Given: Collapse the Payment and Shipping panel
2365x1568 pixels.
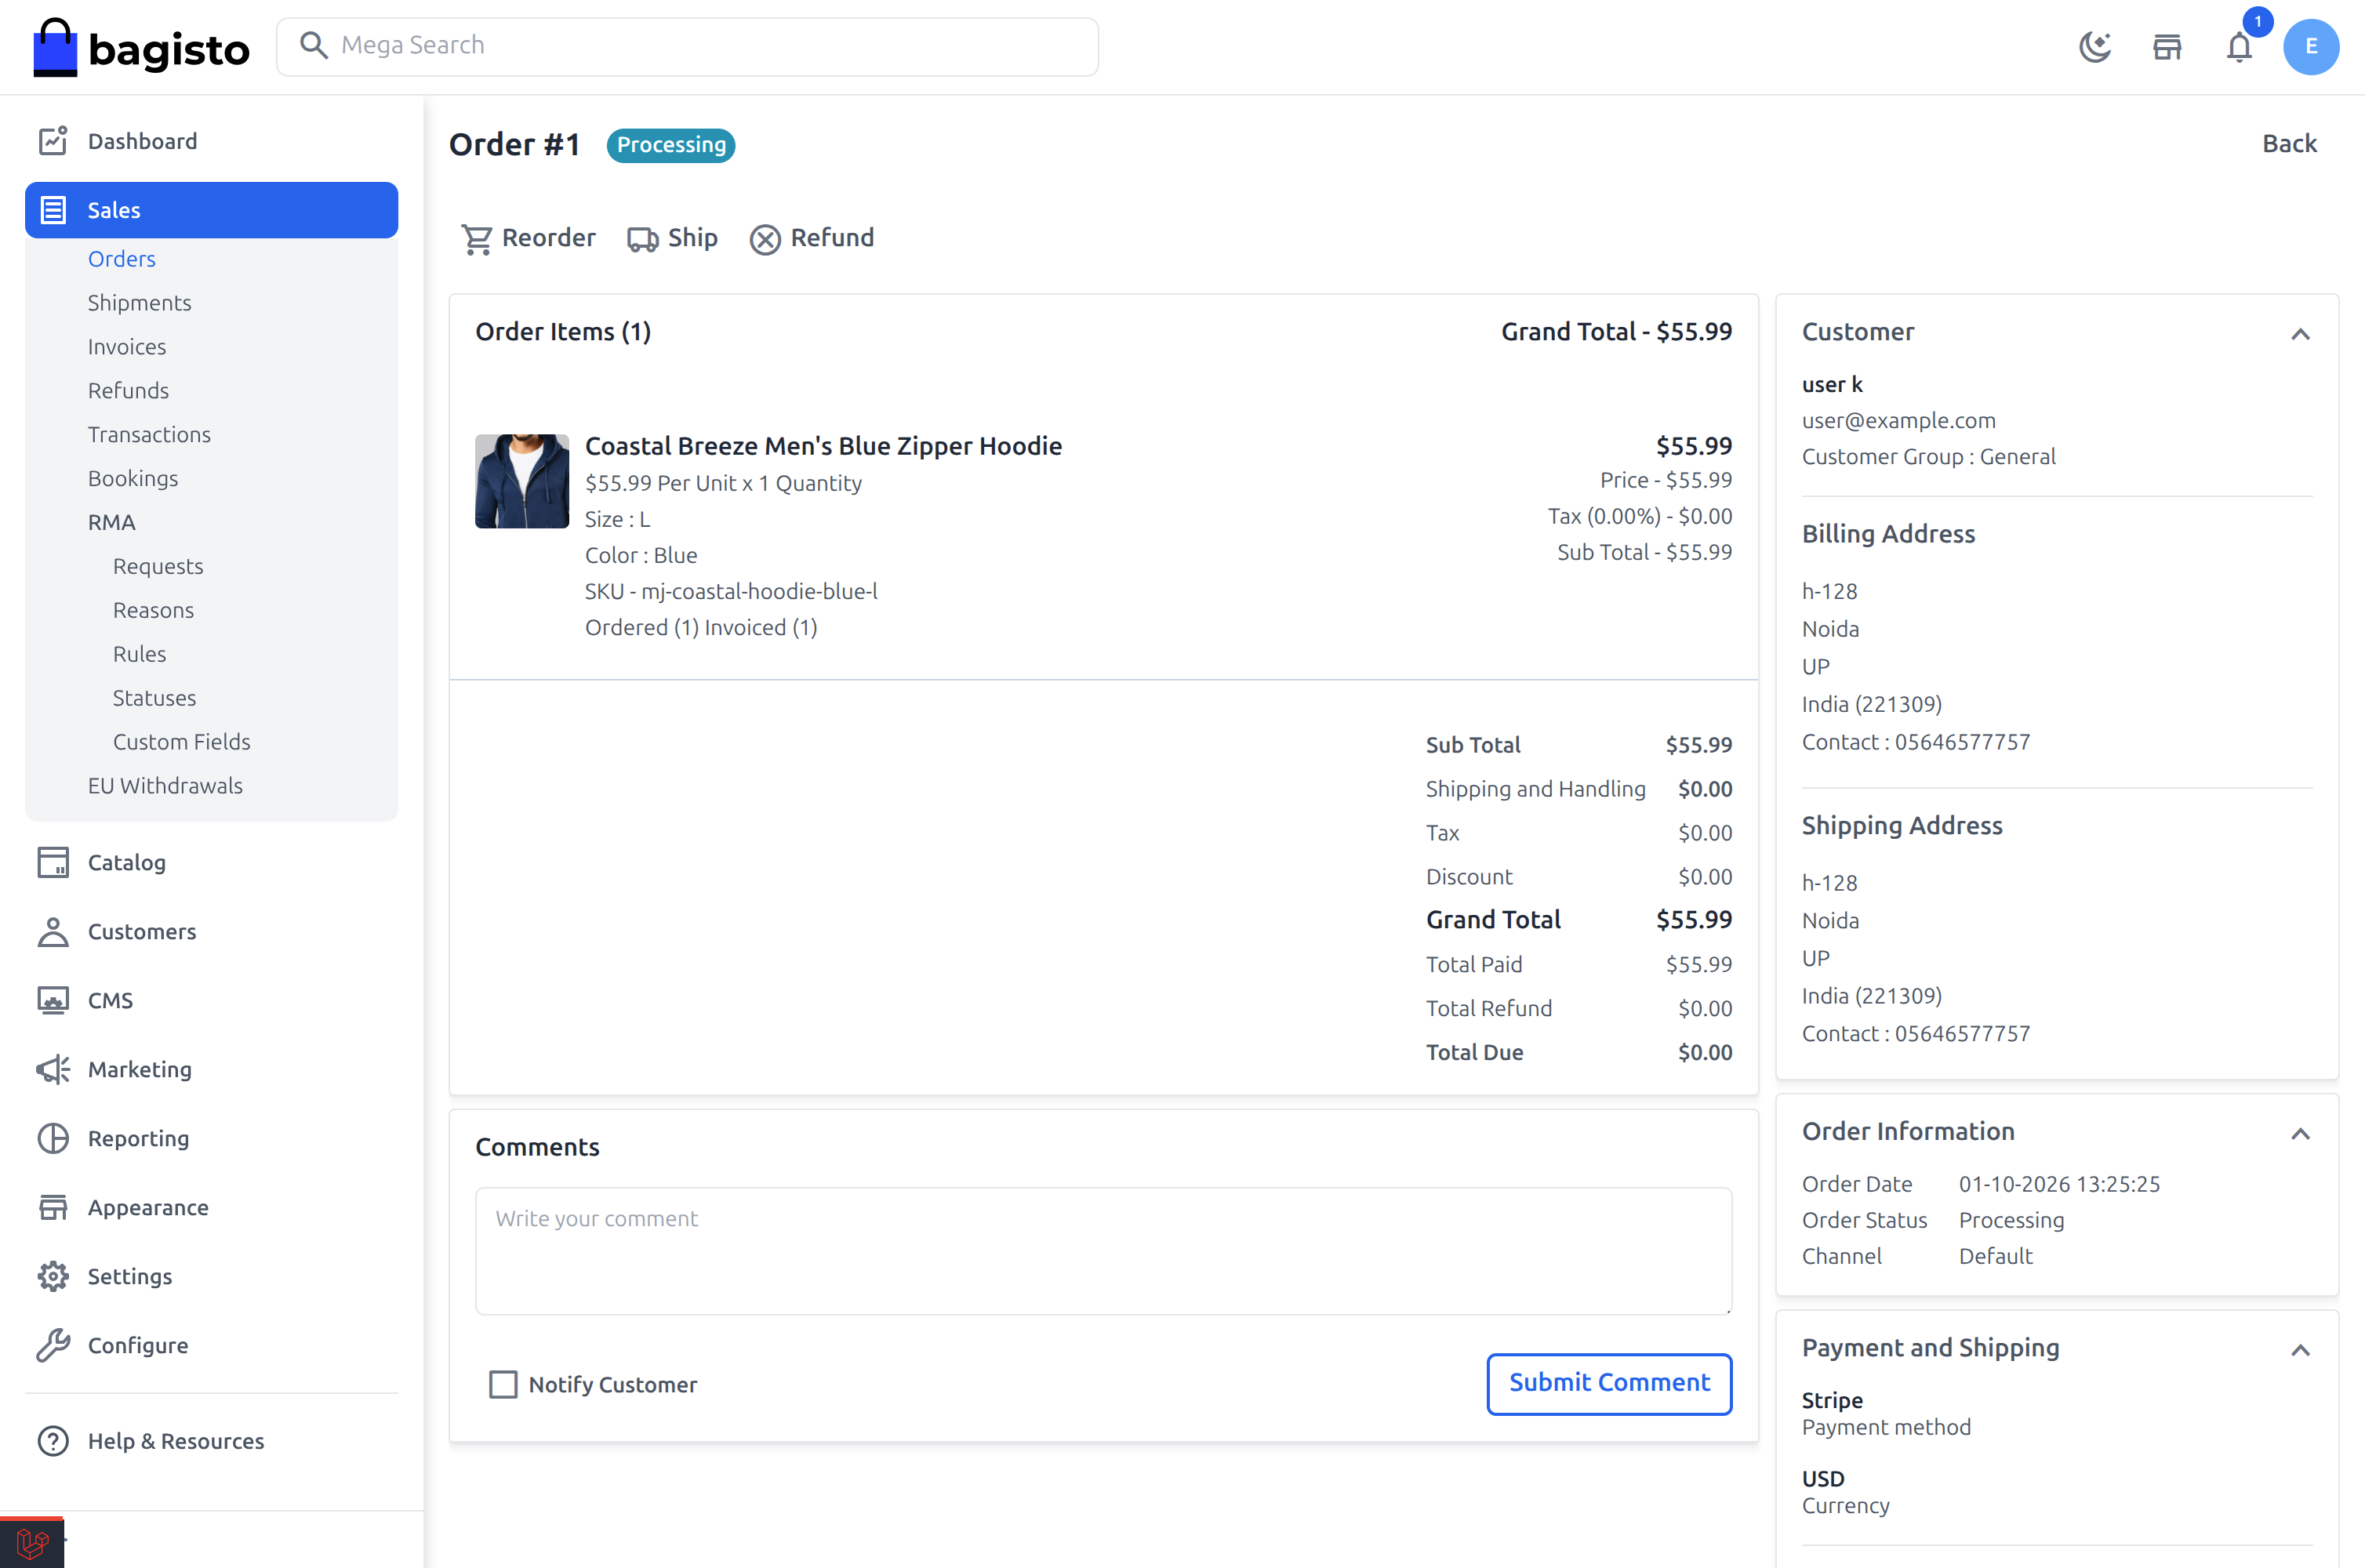Looking at the screenshot, I should point(2300,1350).
